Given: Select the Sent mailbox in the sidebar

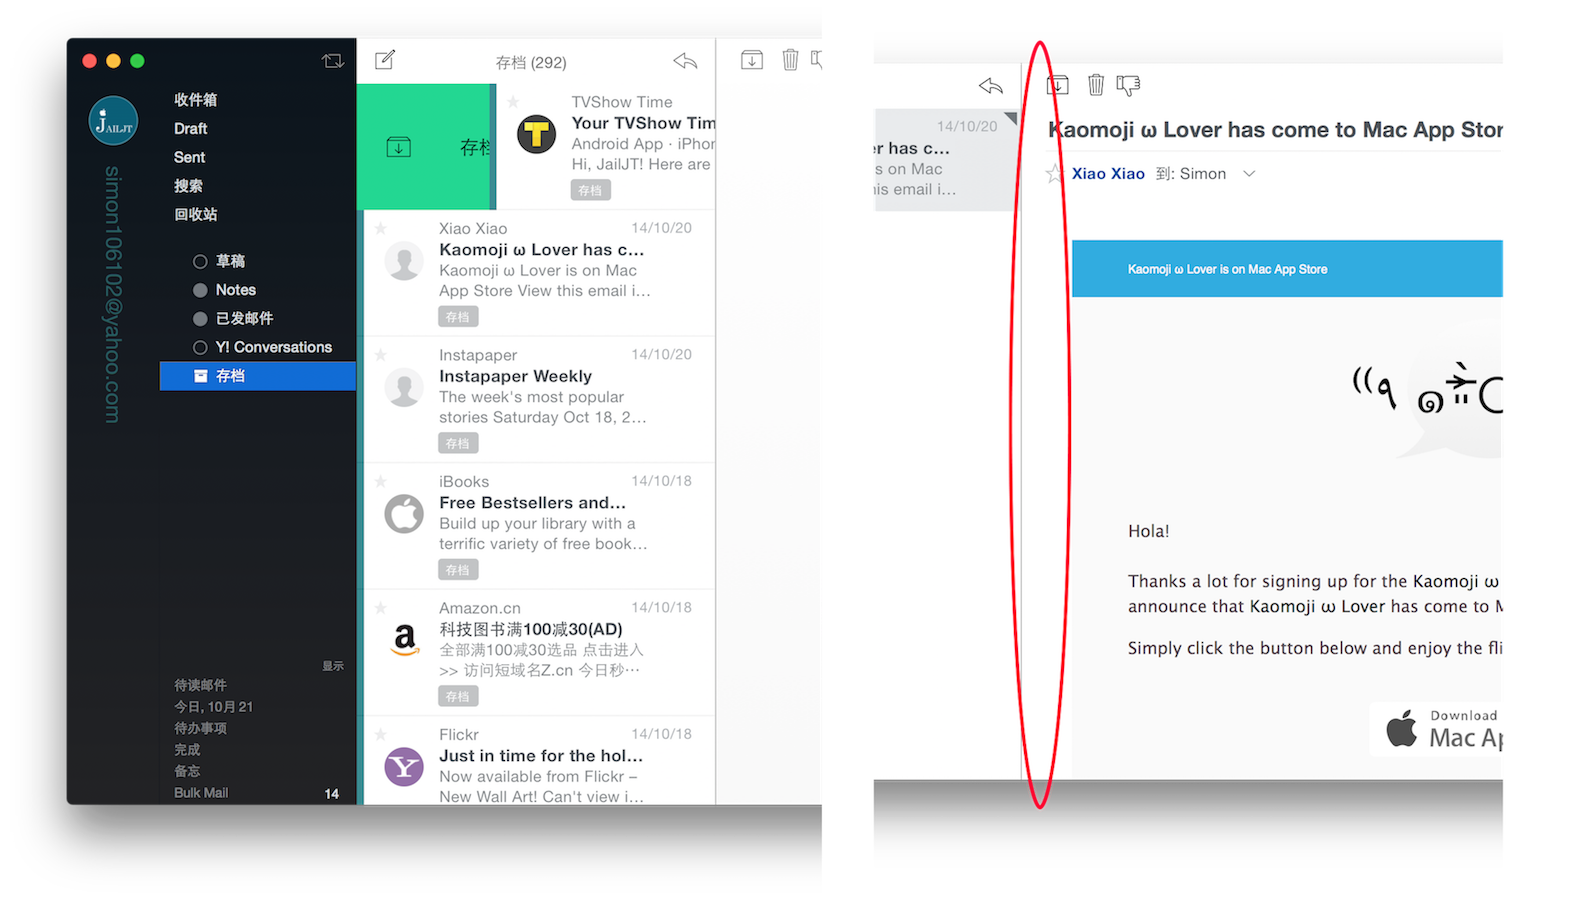Looking at the screenshot, I should tap(189, 157).
